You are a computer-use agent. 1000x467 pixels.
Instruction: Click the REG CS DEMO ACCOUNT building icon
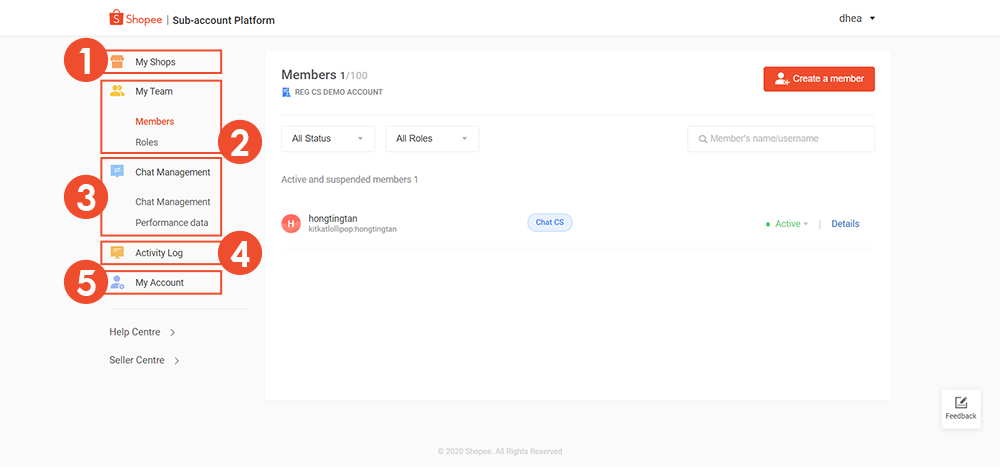tap(286, 92)
